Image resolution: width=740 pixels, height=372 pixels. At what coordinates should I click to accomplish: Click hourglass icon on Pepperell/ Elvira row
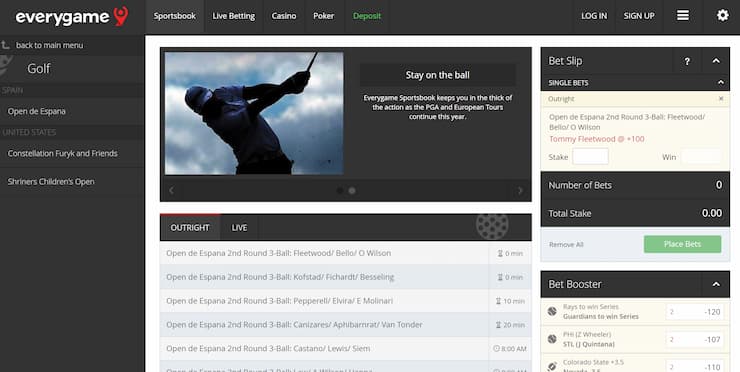[x=498, y=301]
